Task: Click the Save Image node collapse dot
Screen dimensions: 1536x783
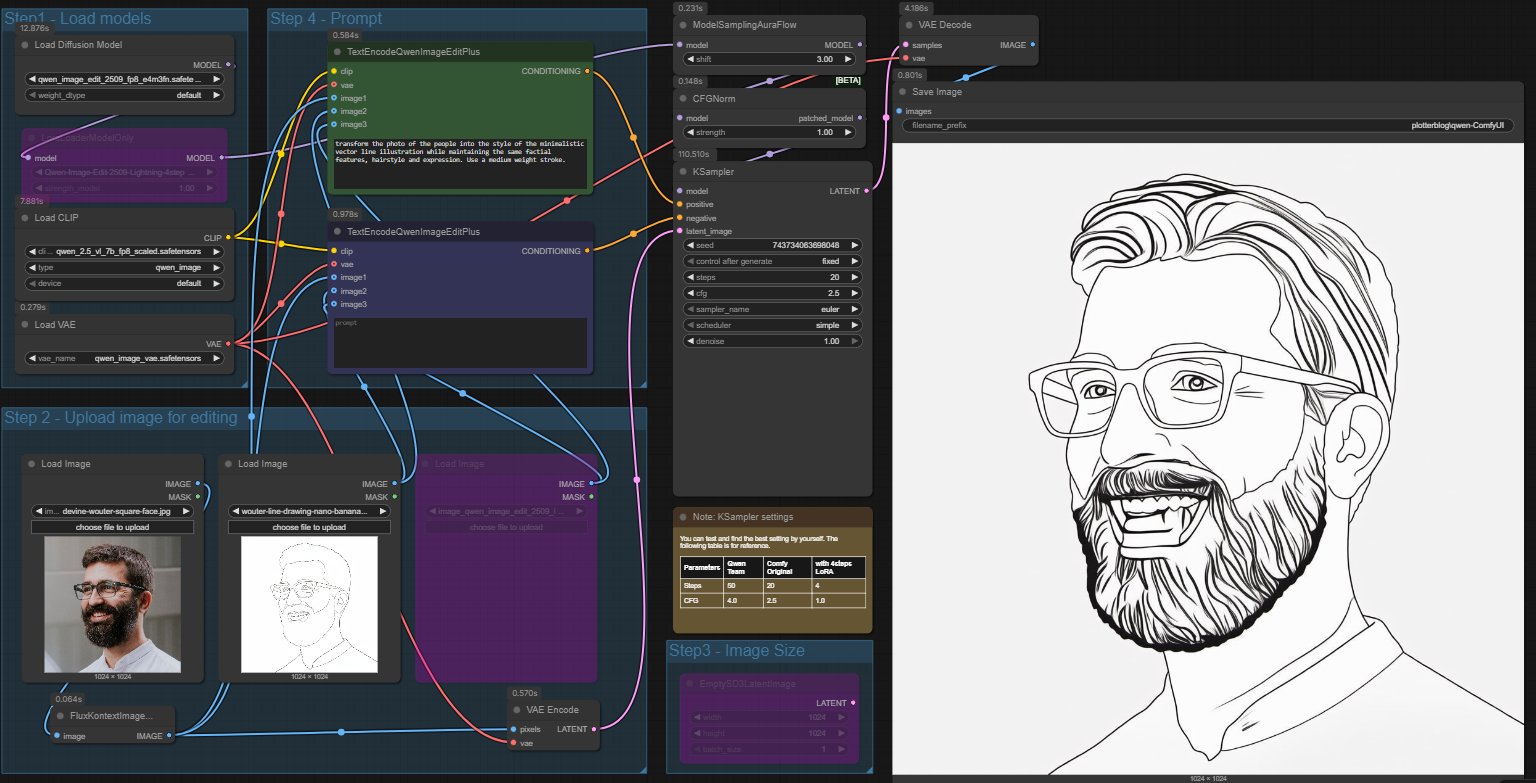Action: coord(903,92)
